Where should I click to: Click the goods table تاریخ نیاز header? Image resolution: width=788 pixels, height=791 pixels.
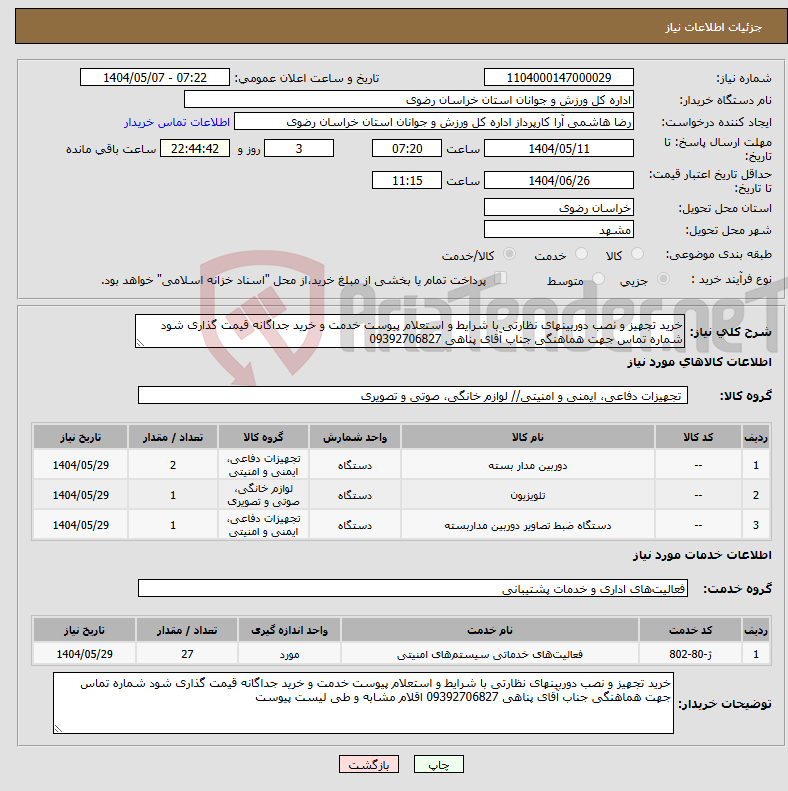point(81,437)
